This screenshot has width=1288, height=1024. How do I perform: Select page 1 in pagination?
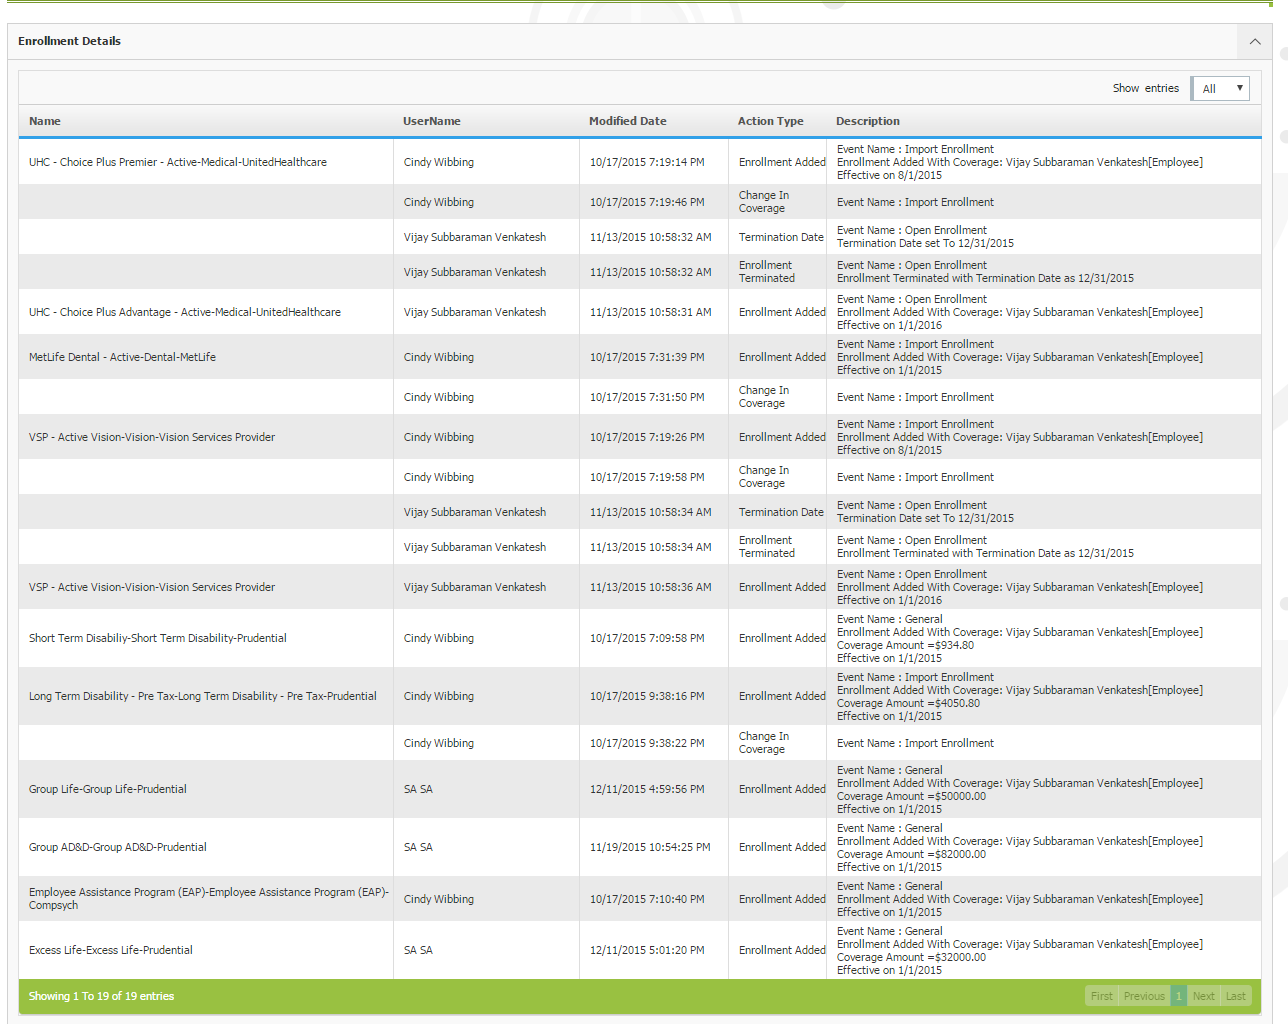pyautogui.click(x=1179, y=996)
